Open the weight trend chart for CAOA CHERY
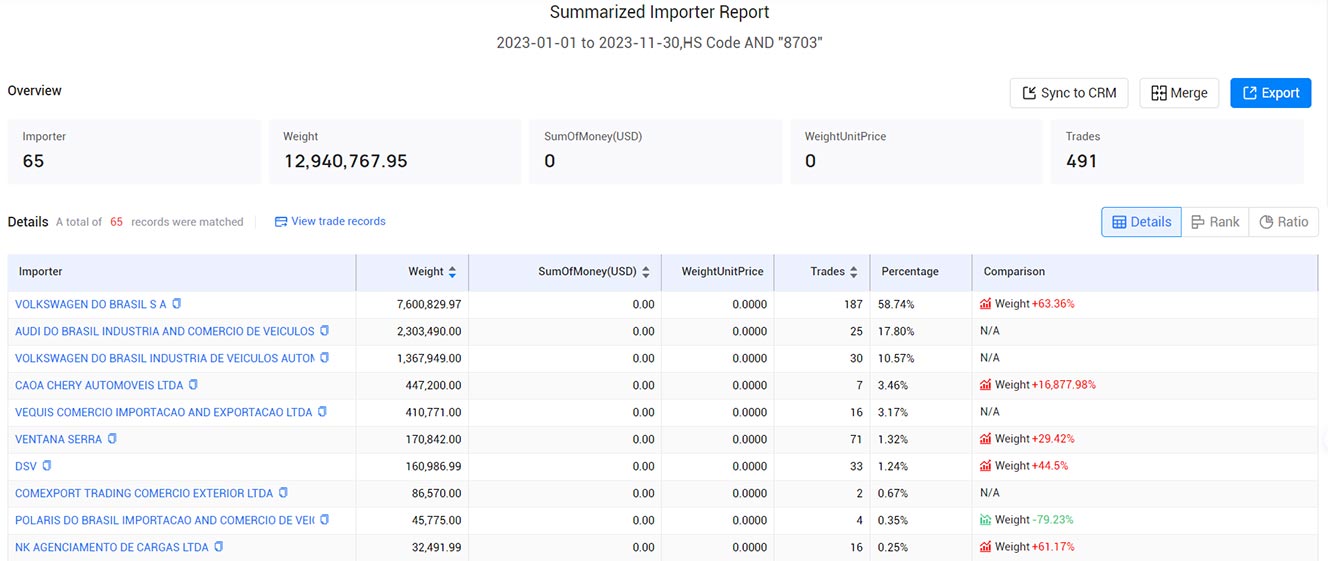The width and height of the screenshot is (1328, 561). tap(985, 385)
